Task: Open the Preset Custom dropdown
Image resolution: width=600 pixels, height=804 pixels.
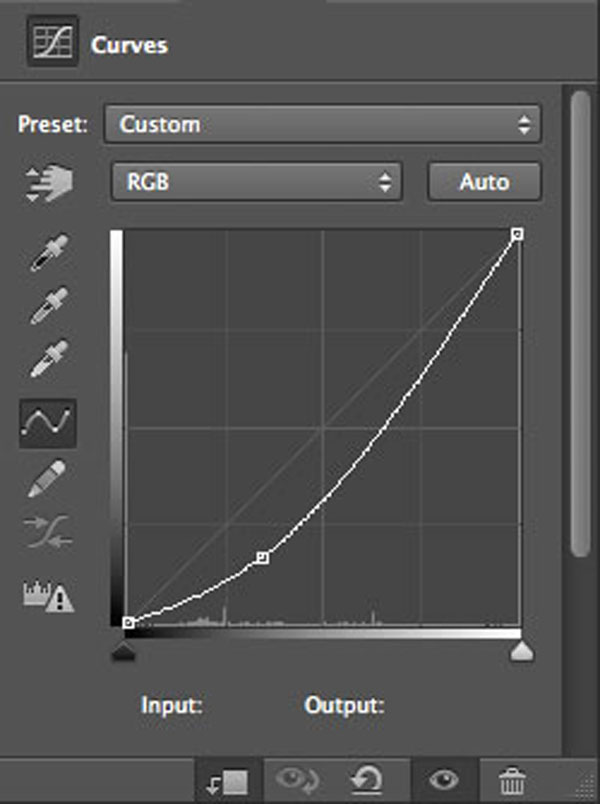Action: [x=323, y=124]
